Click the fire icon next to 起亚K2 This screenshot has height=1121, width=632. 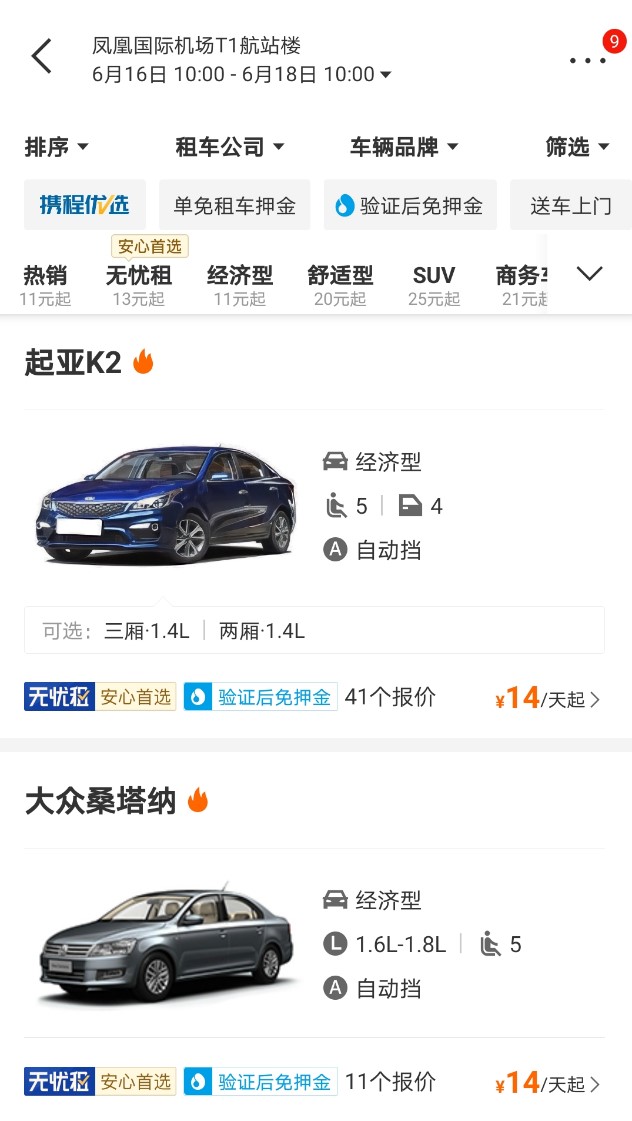[144, 361]
